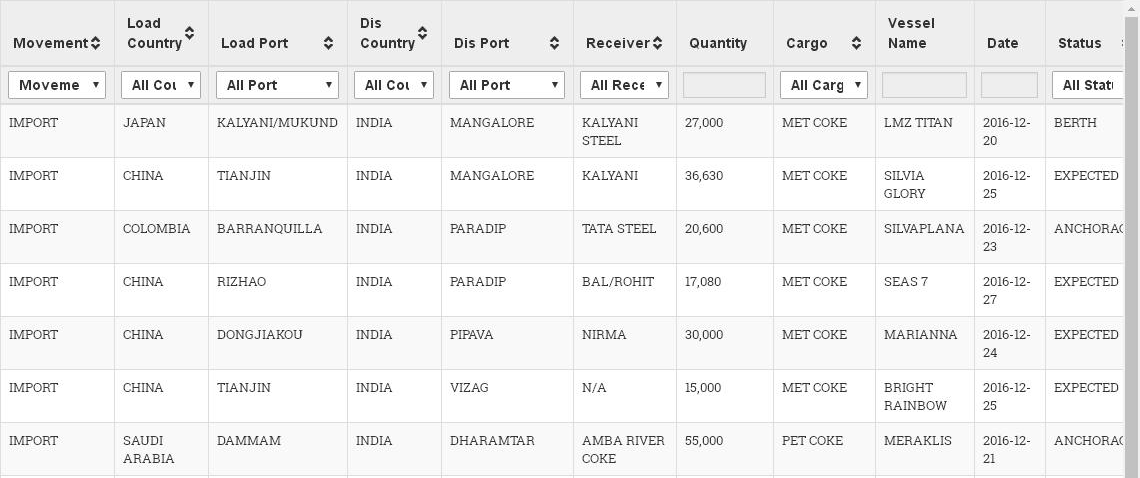Focus the Vessel Name filter field
Screen dimensions: 1140x478
924,85
